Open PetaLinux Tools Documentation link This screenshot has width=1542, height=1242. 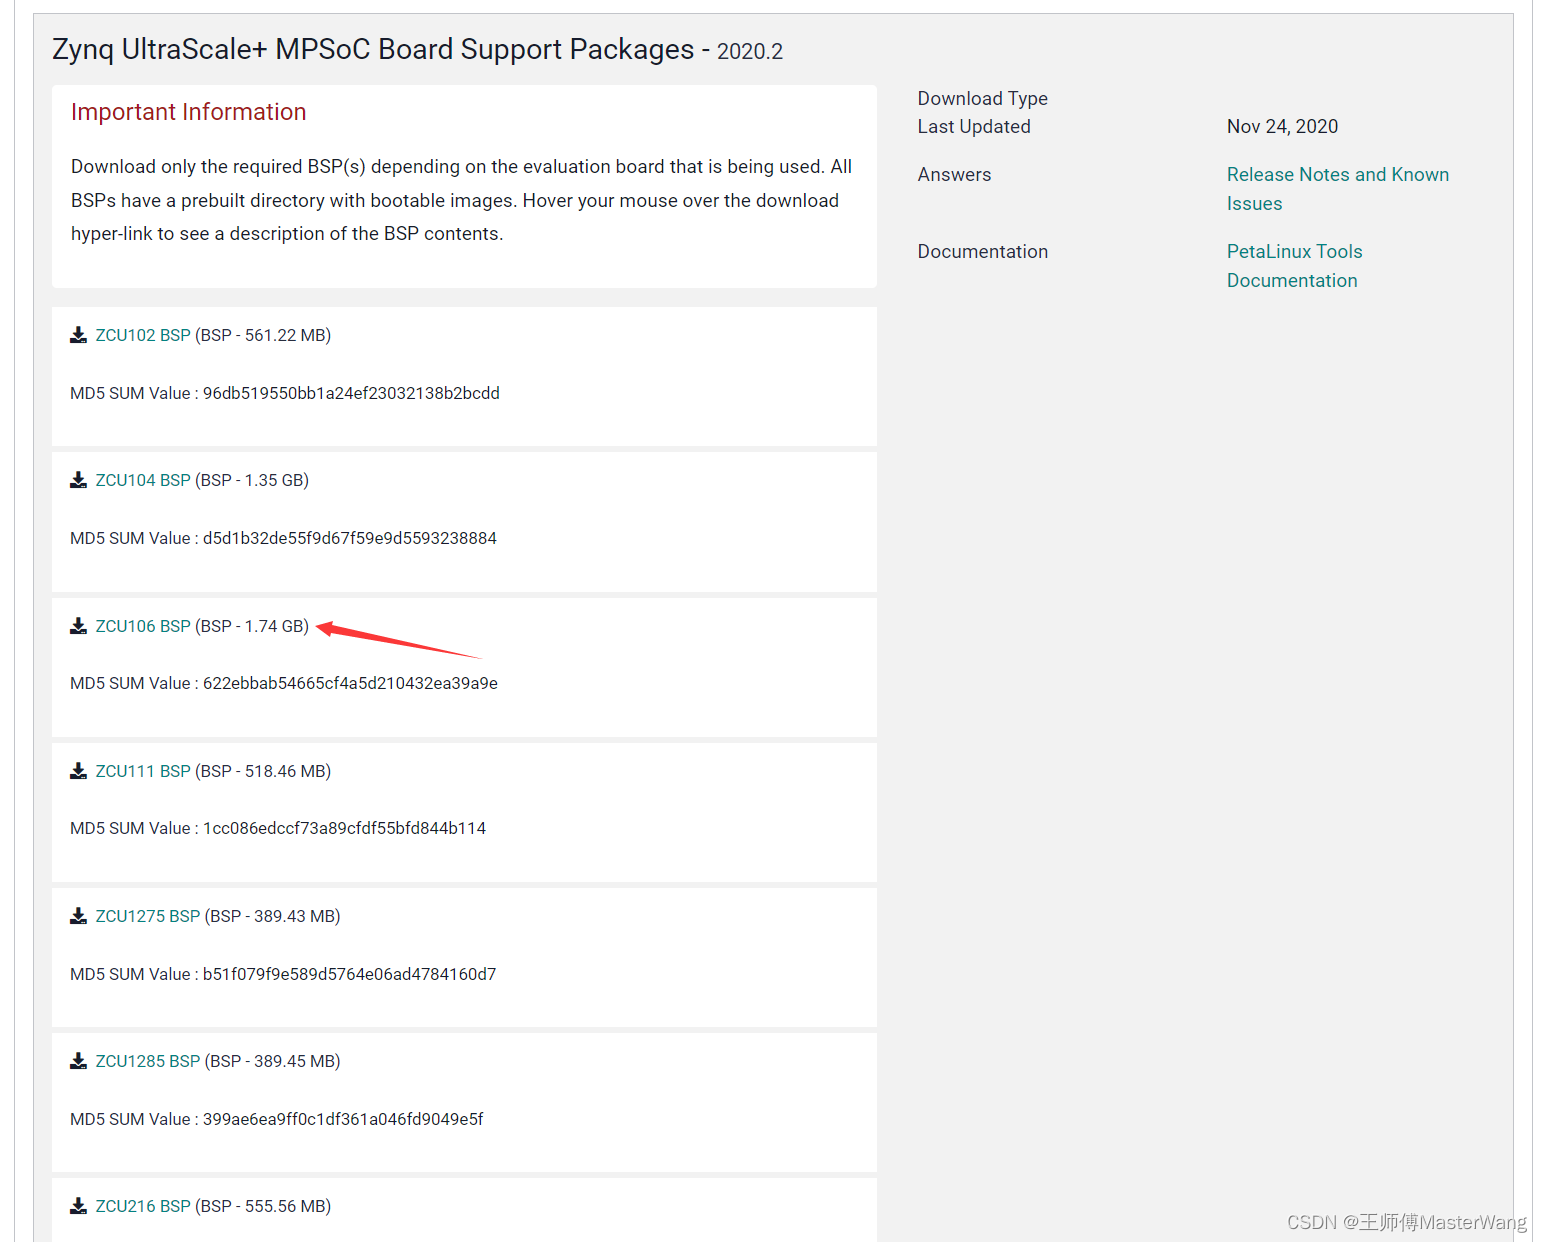point(1295,266)
